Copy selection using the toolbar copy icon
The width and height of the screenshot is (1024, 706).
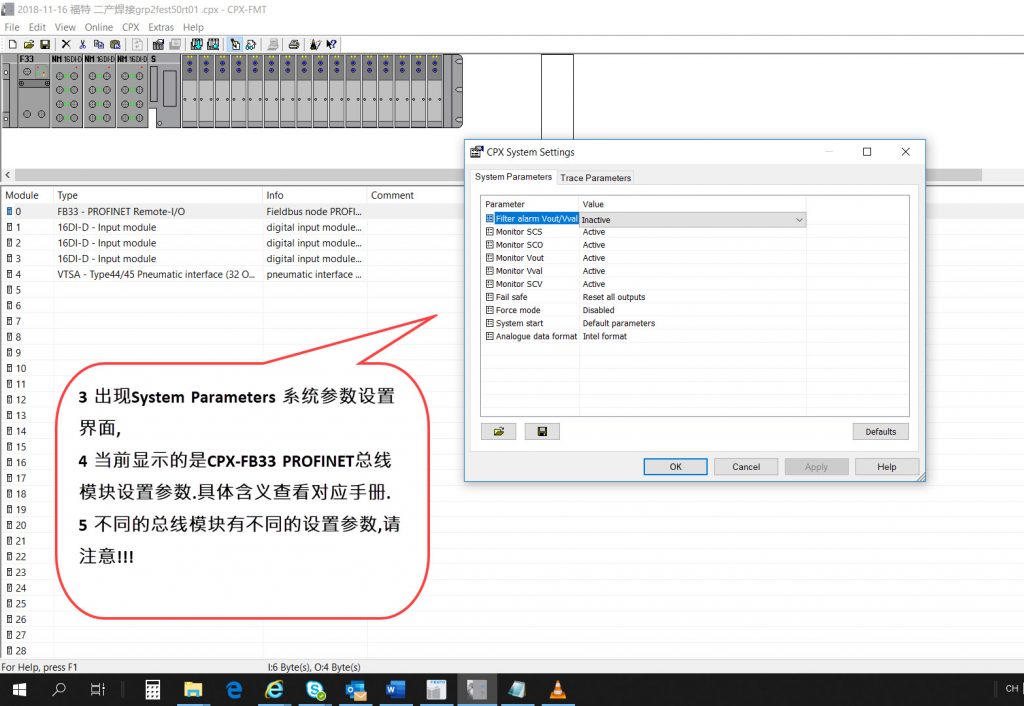(x=99, y=44)
